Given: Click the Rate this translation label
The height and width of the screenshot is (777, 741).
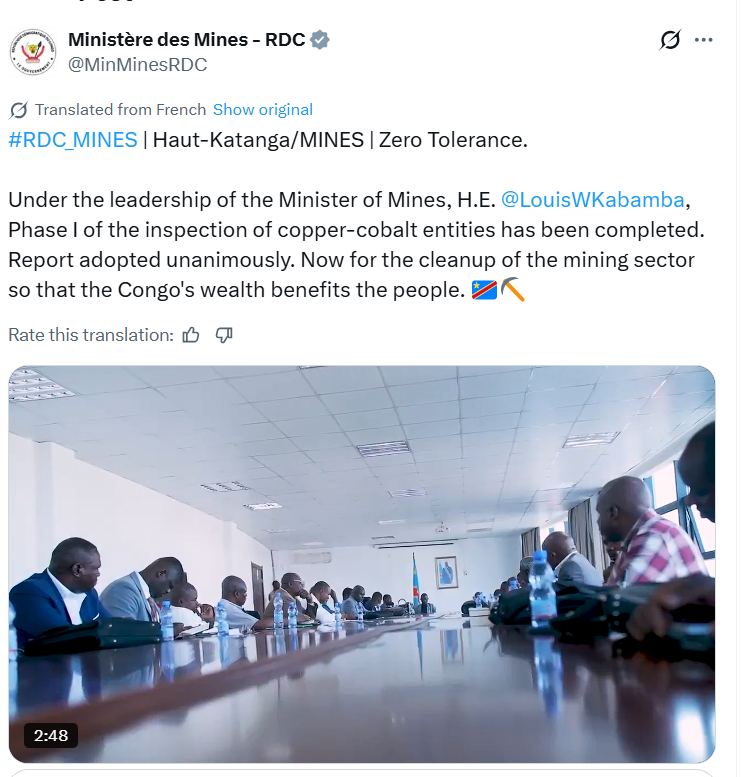Looking at the screenshot, I should 90,335.
